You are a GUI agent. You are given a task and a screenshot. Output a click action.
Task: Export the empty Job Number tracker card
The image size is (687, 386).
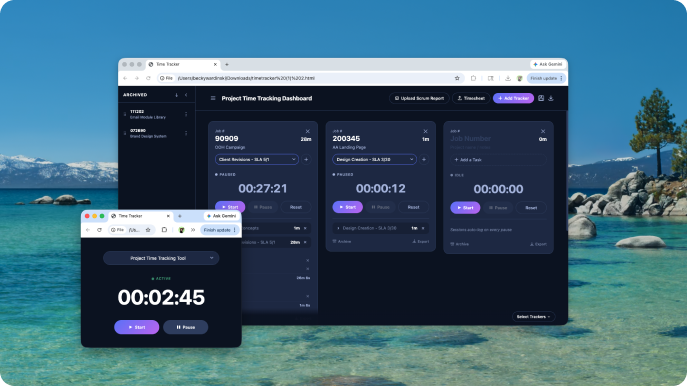538,244
